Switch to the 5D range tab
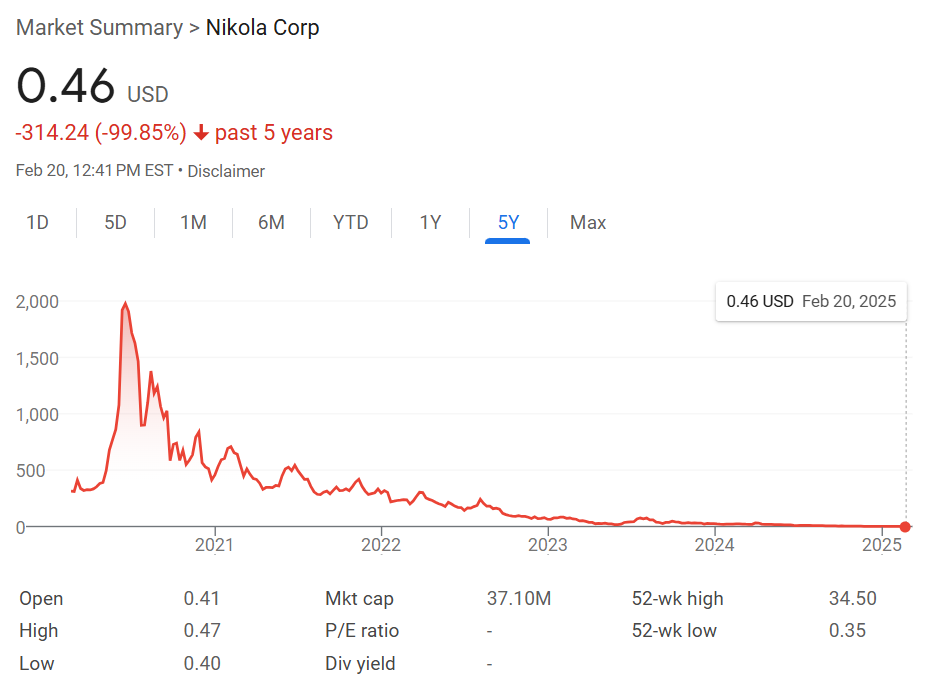 pyautogui.click(x=116, y=222)
